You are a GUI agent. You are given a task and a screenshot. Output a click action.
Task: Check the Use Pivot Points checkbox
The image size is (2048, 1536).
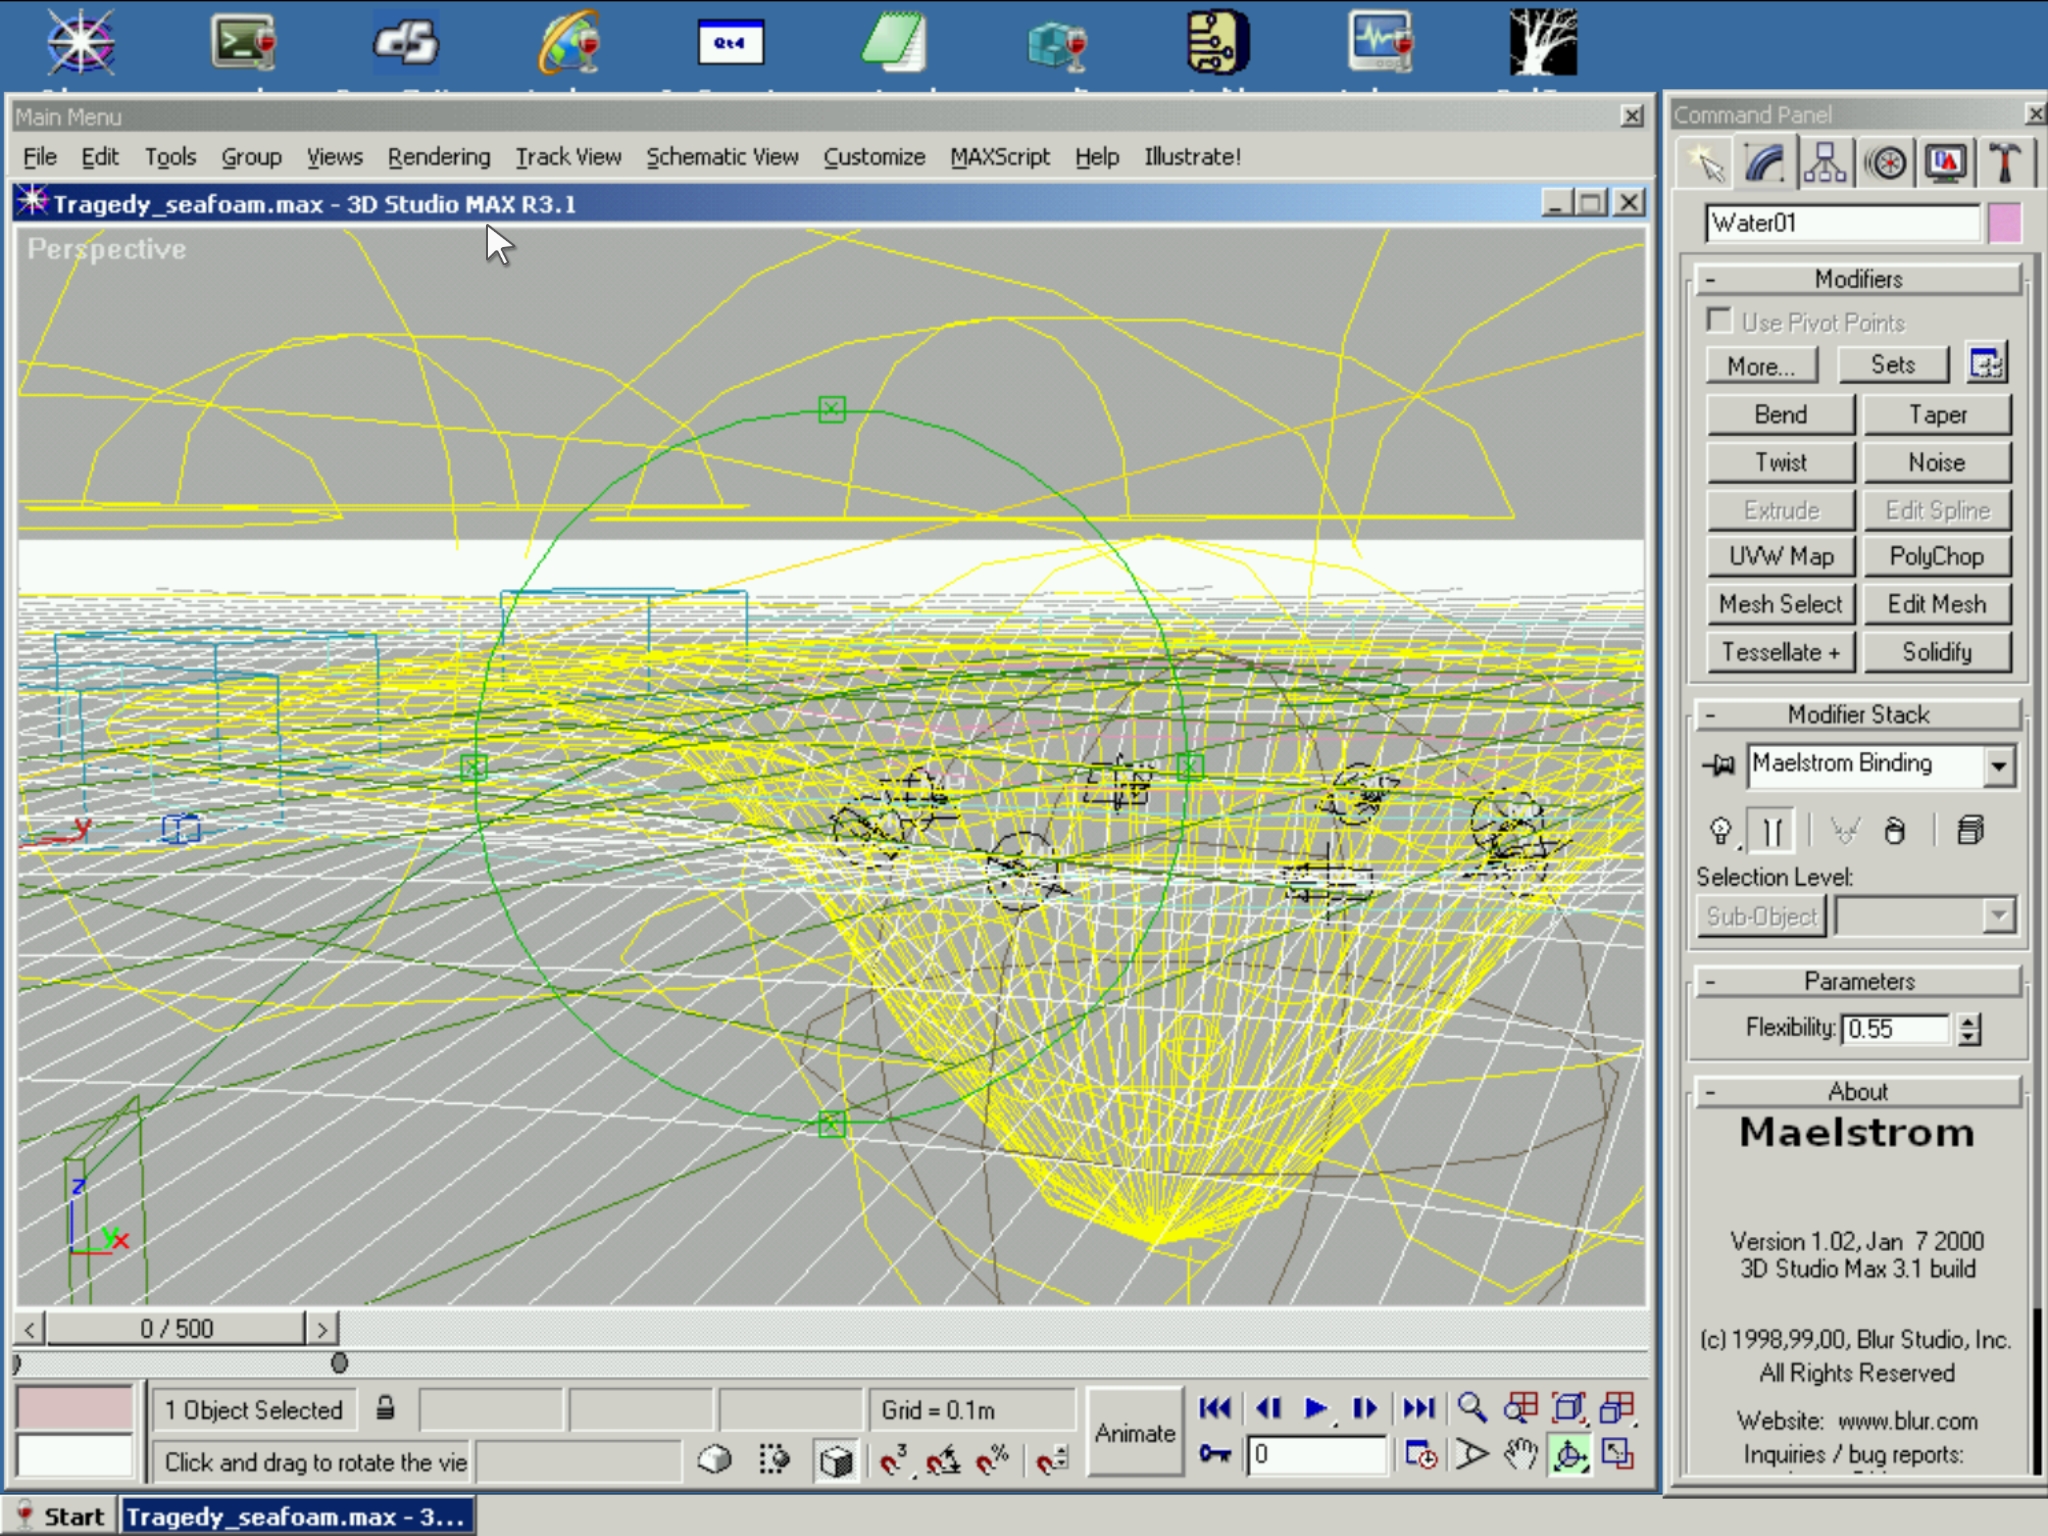pos(1719,321)
